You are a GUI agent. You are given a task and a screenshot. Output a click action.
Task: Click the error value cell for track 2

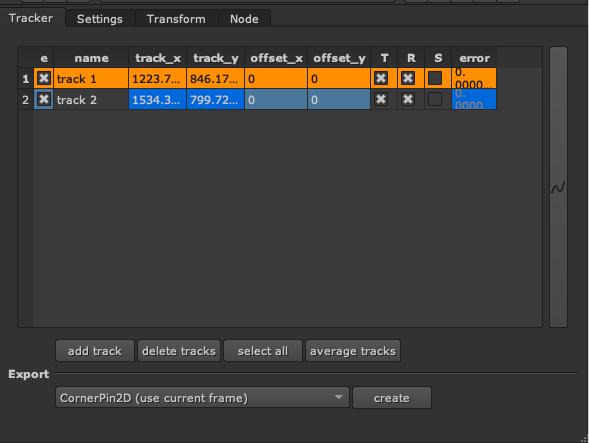[x=474, y=100]
